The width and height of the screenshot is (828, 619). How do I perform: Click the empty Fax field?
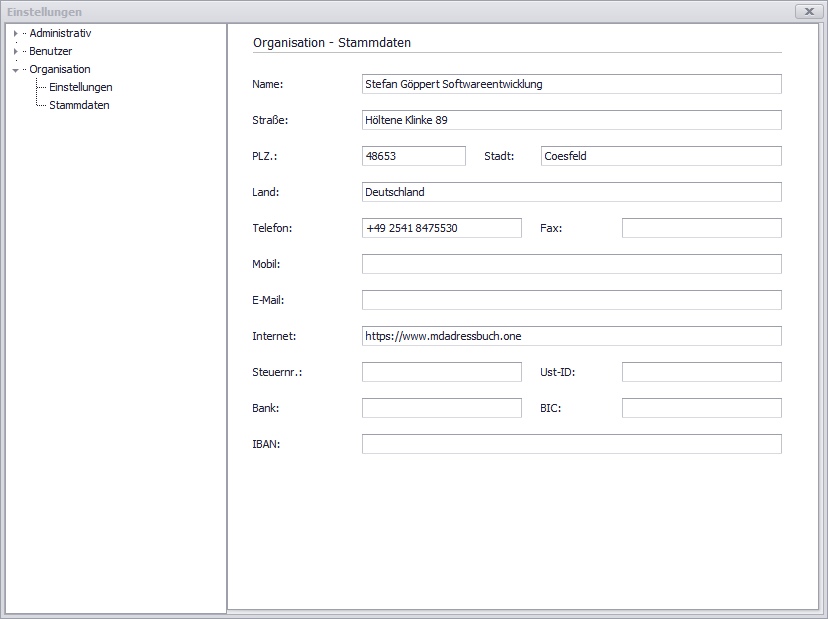(x=701, y=228)
